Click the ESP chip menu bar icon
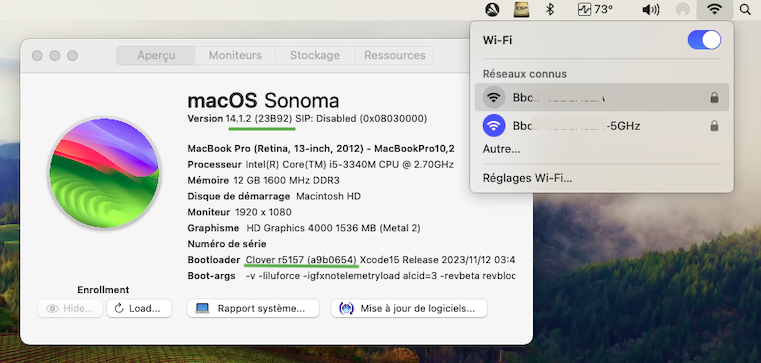The height and width of the screenshot is (363, 761). pyautogui.click(x=521, y=9)
